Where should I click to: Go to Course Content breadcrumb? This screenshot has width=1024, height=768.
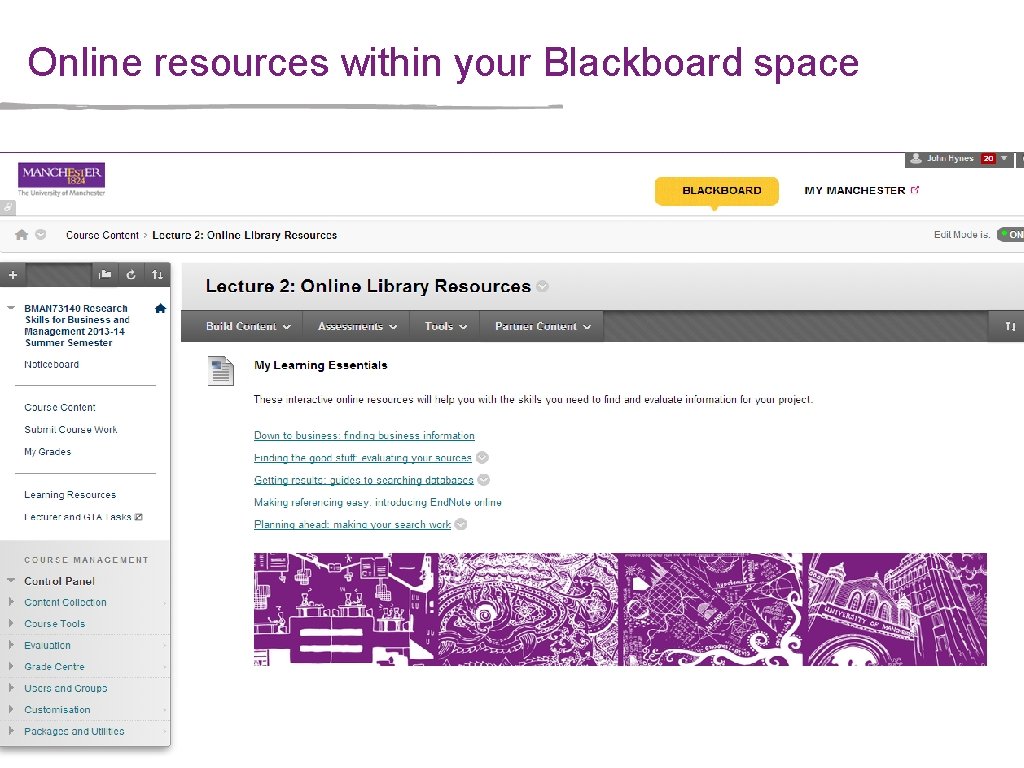tap(103, 235)
